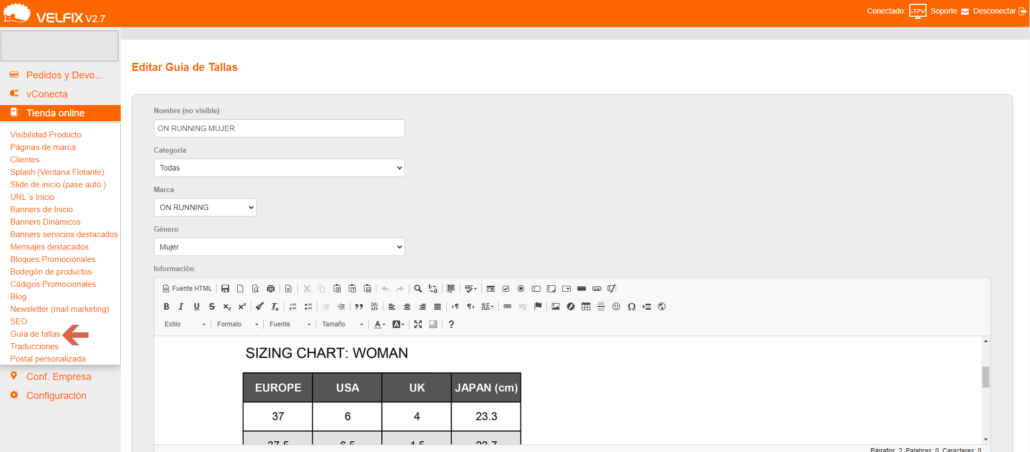Expand the Género dropdown showing Mujer
This screenshot has height=452, width=1030.
(x=279, y=246)
